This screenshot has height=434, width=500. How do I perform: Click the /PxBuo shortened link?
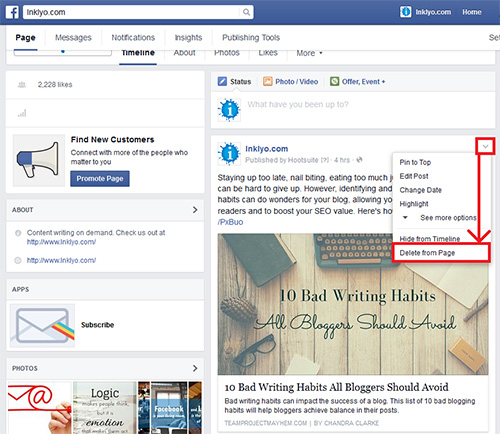[230, 222]
